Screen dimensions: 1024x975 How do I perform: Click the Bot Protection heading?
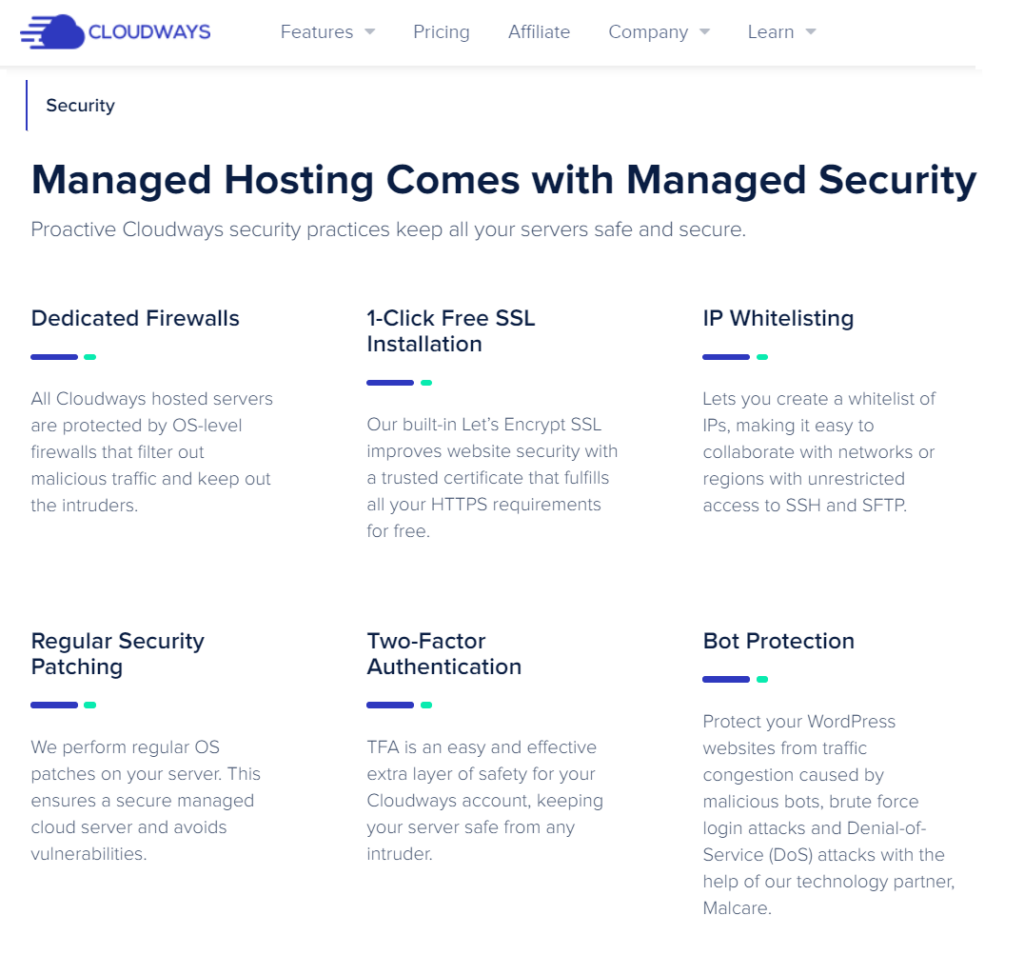tap(778, 641)
